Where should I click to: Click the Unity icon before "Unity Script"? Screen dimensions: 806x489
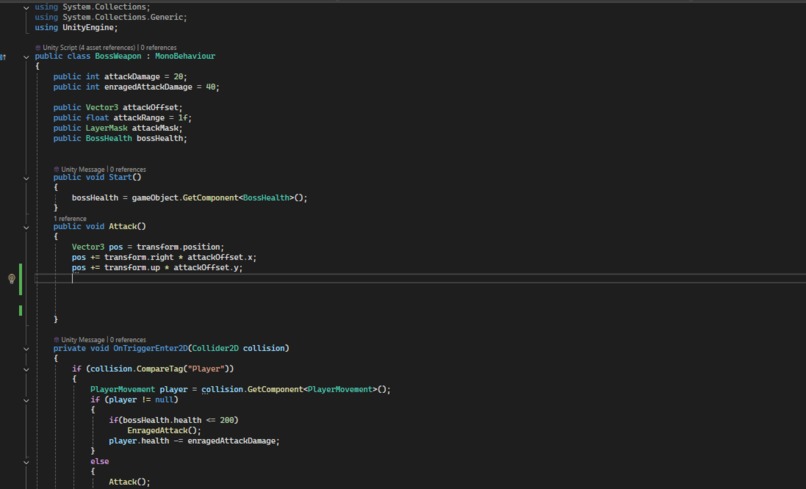38,47
